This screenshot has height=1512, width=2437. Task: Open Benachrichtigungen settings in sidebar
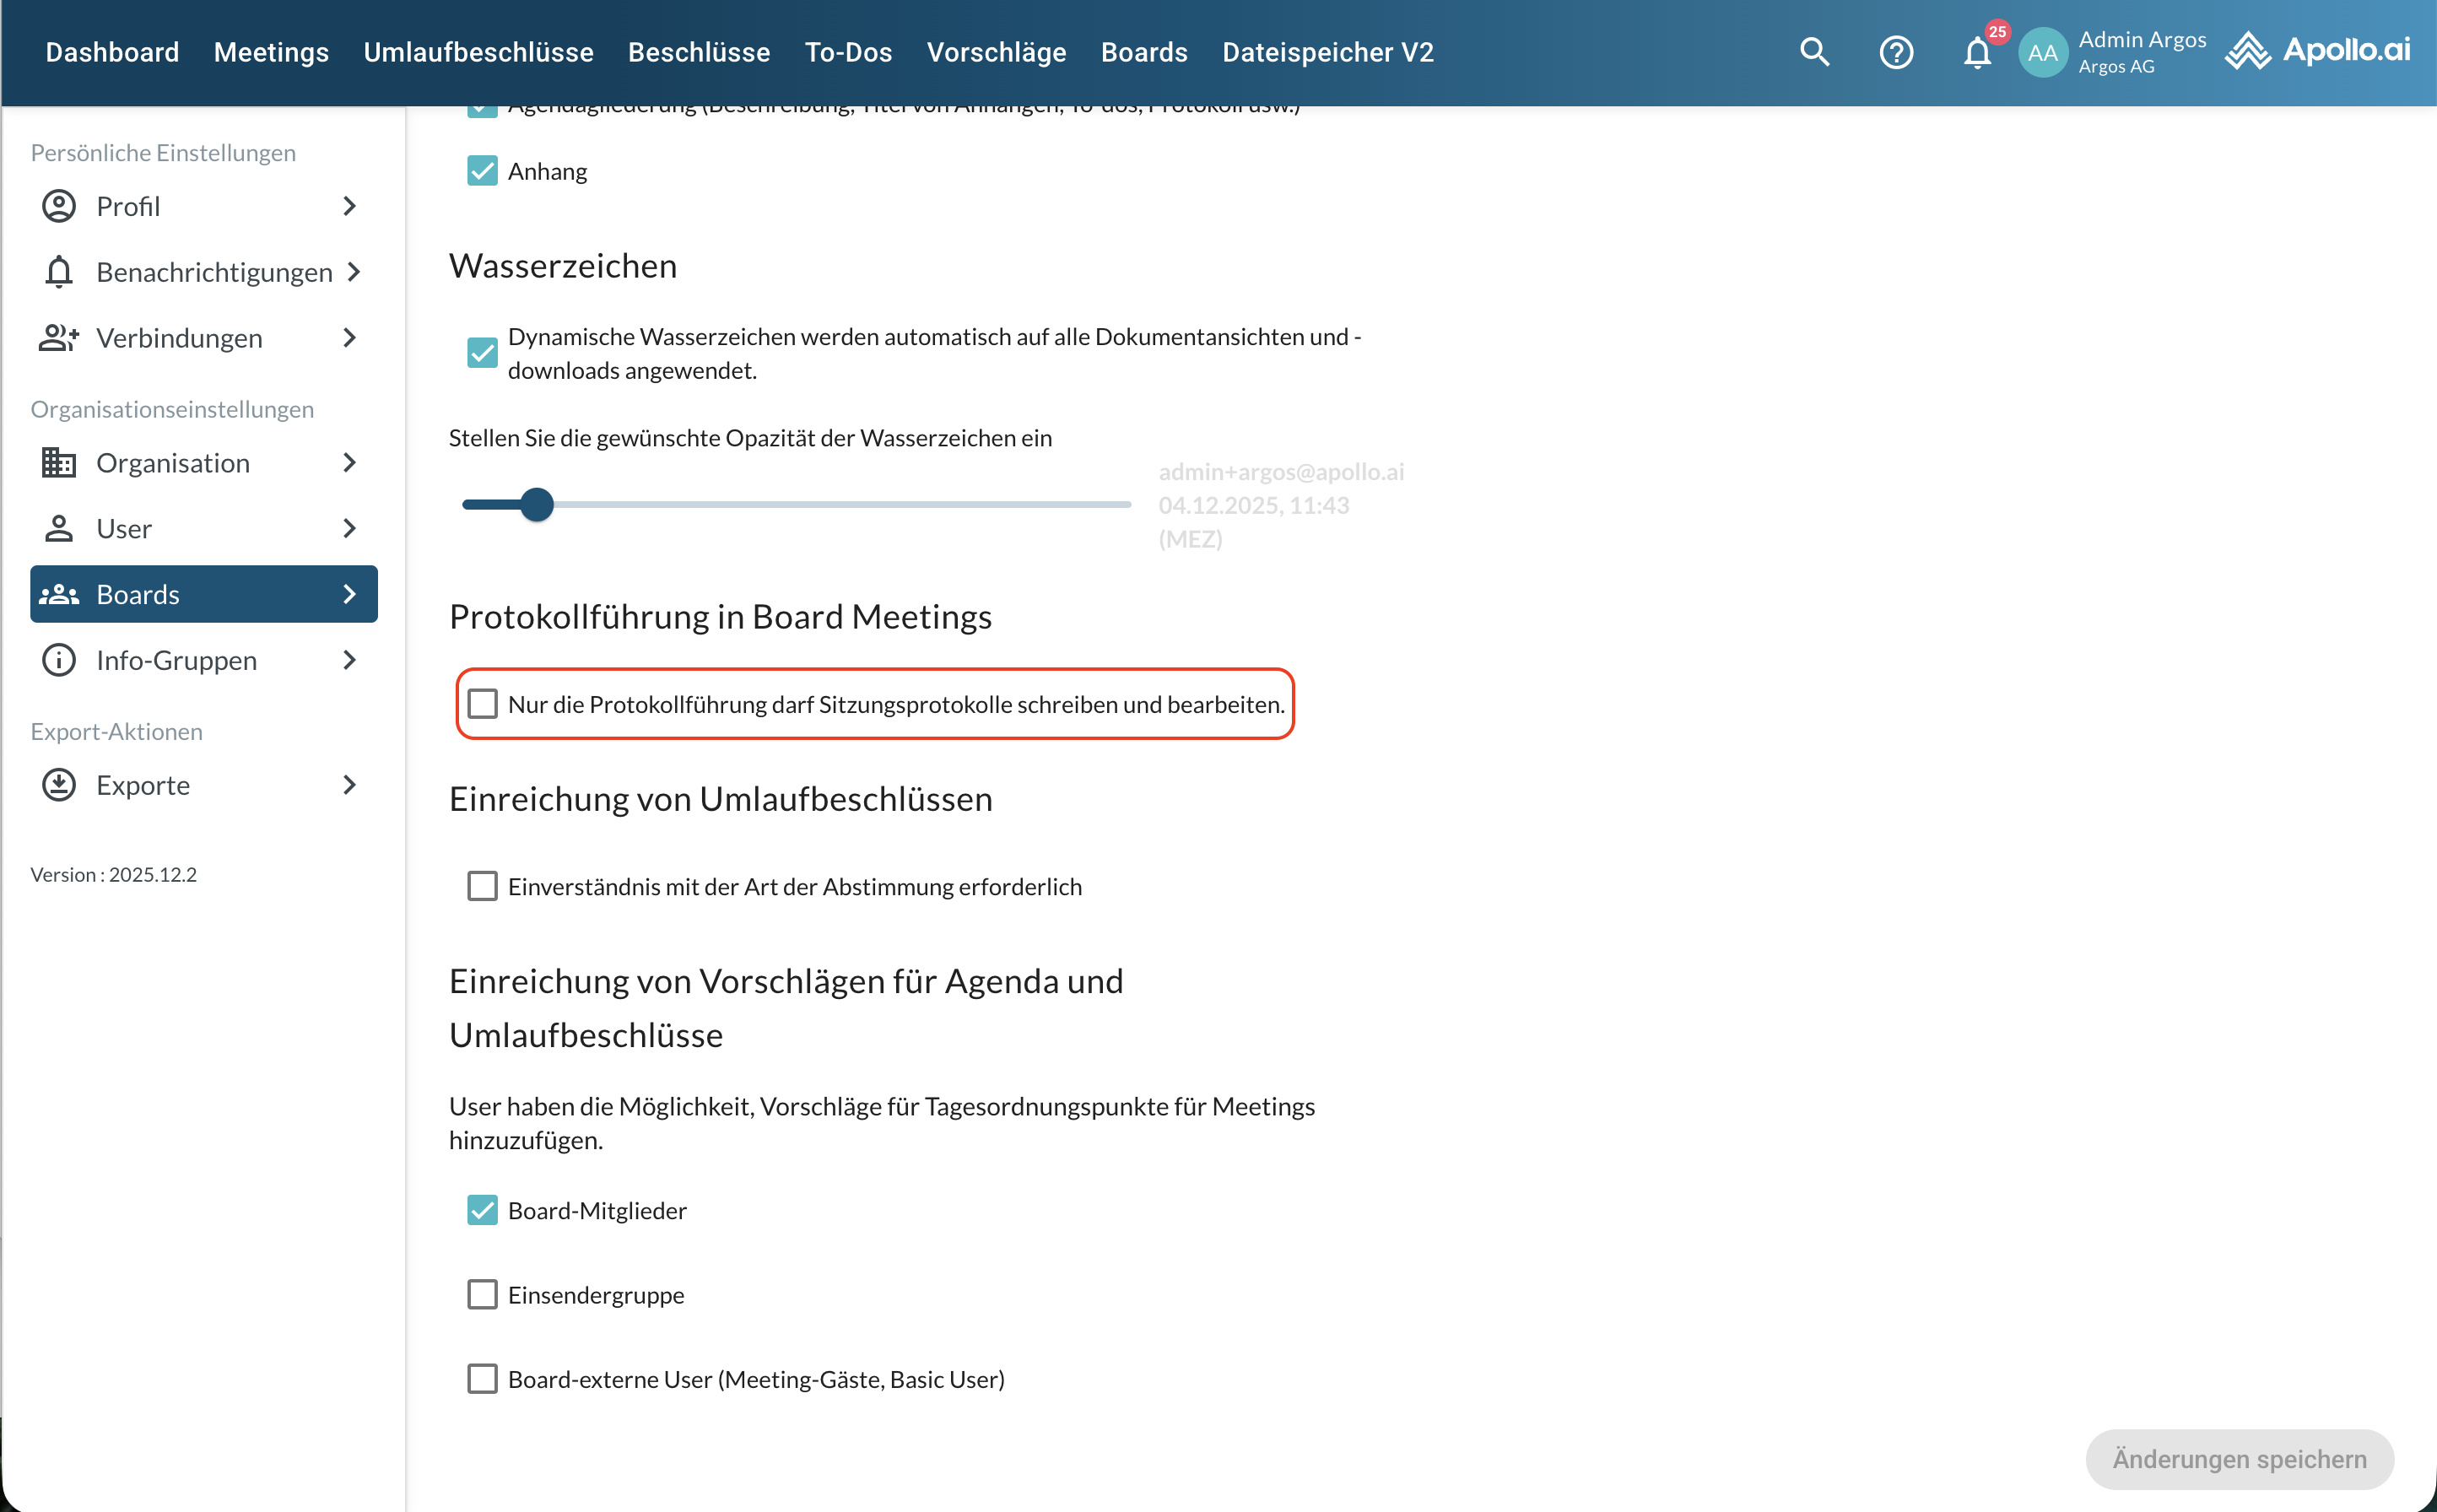[214, 272]
